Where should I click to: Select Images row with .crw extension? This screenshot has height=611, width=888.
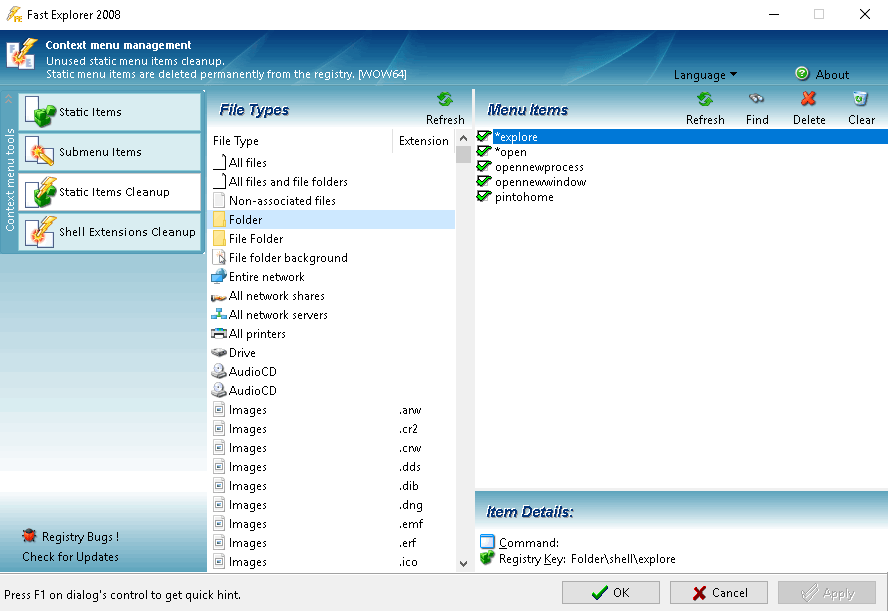(331, 448)
